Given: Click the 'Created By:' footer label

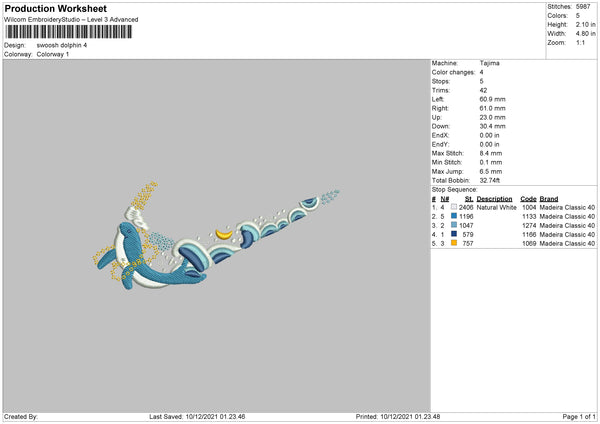Looking at the screenshot, I should click(x=21, y=416).
